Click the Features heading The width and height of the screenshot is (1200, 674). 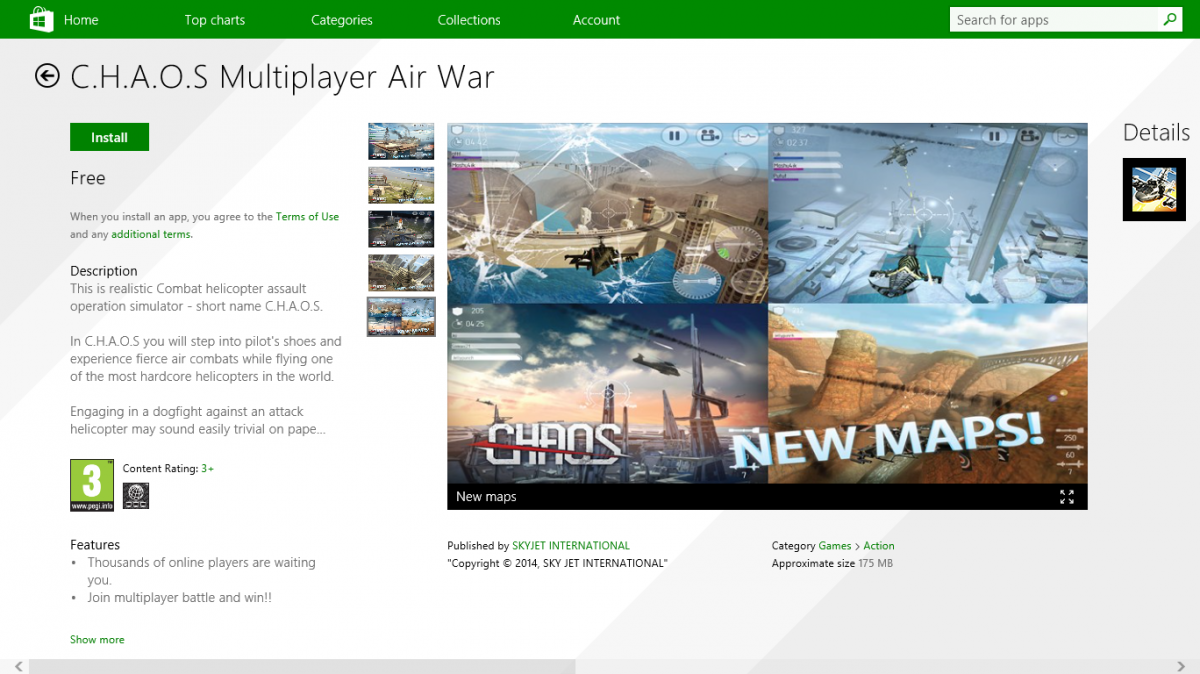[x=95, y=545]
